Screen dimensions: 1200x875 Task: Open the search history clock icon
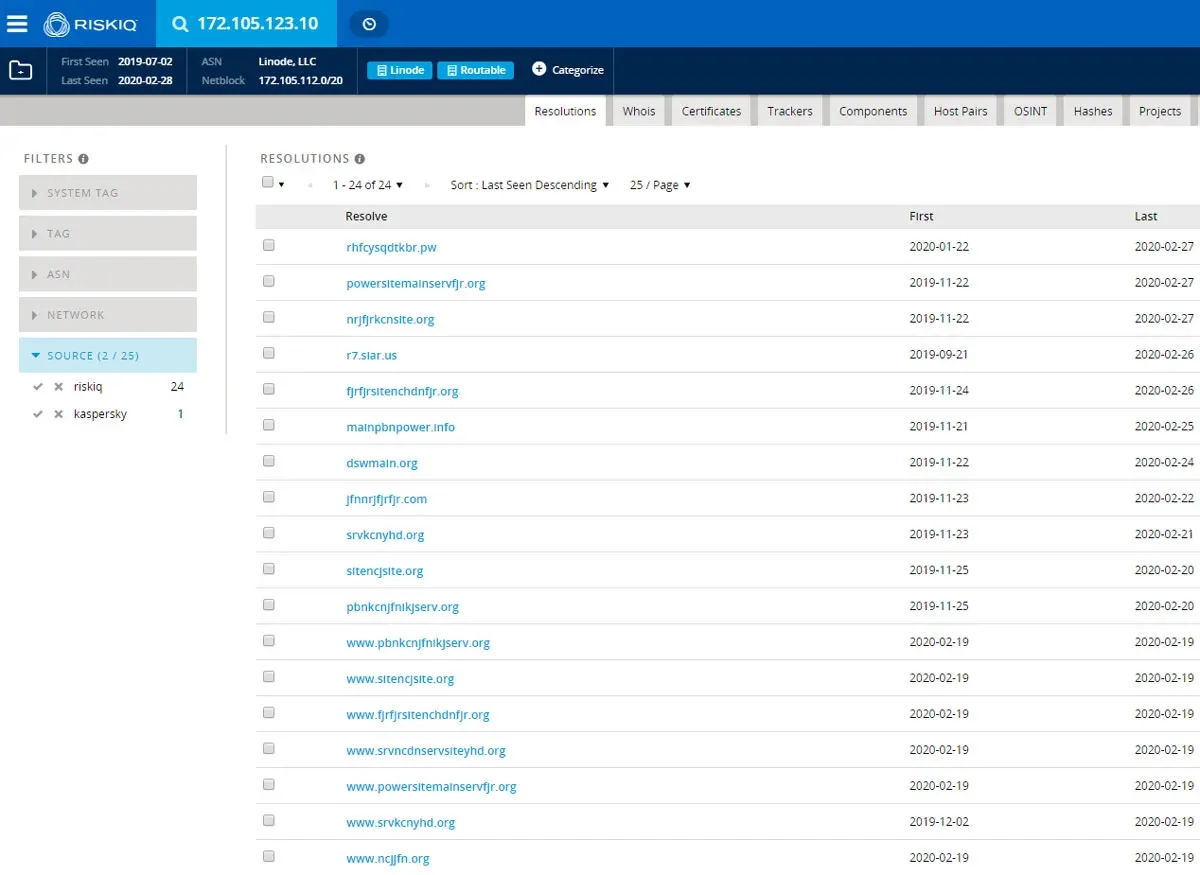point(367,21)
